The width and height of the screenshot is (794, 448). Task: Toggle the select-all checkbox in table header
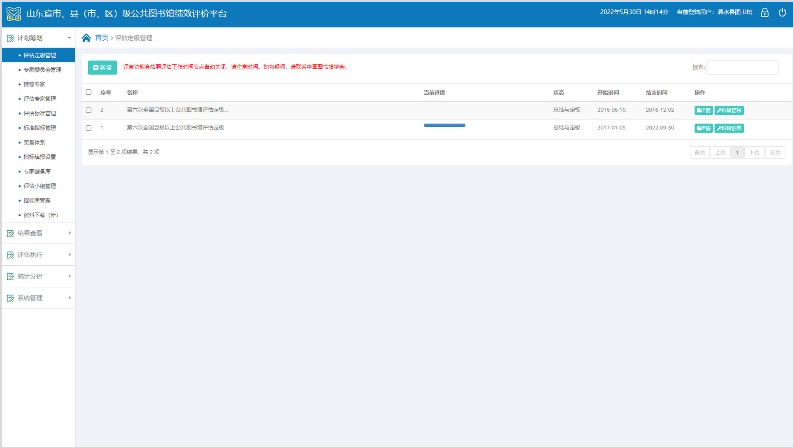pos(88,92)
